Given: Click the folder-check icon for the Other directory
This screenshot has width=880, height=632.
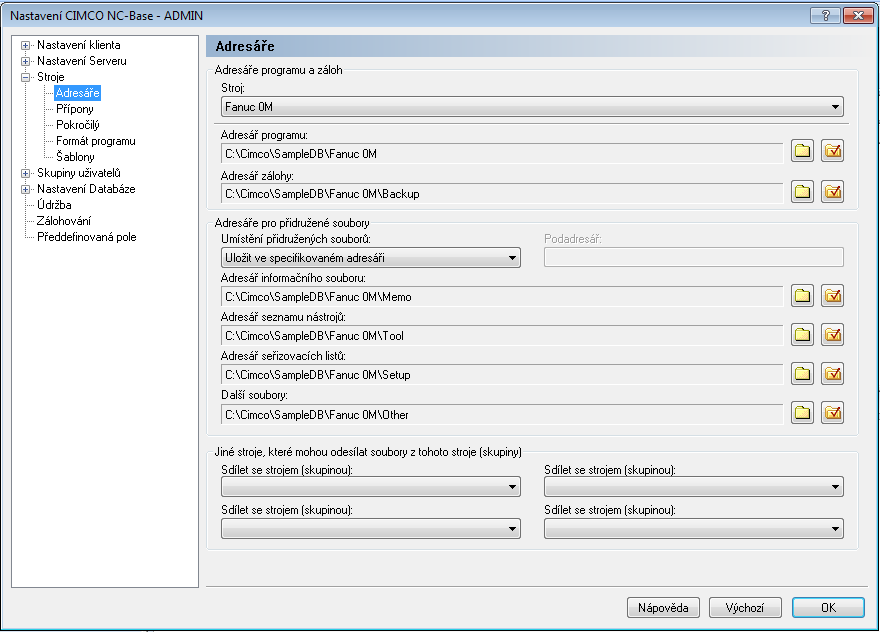Looking at the screenshot, I should pyautogui.click(x=833, y=413).
